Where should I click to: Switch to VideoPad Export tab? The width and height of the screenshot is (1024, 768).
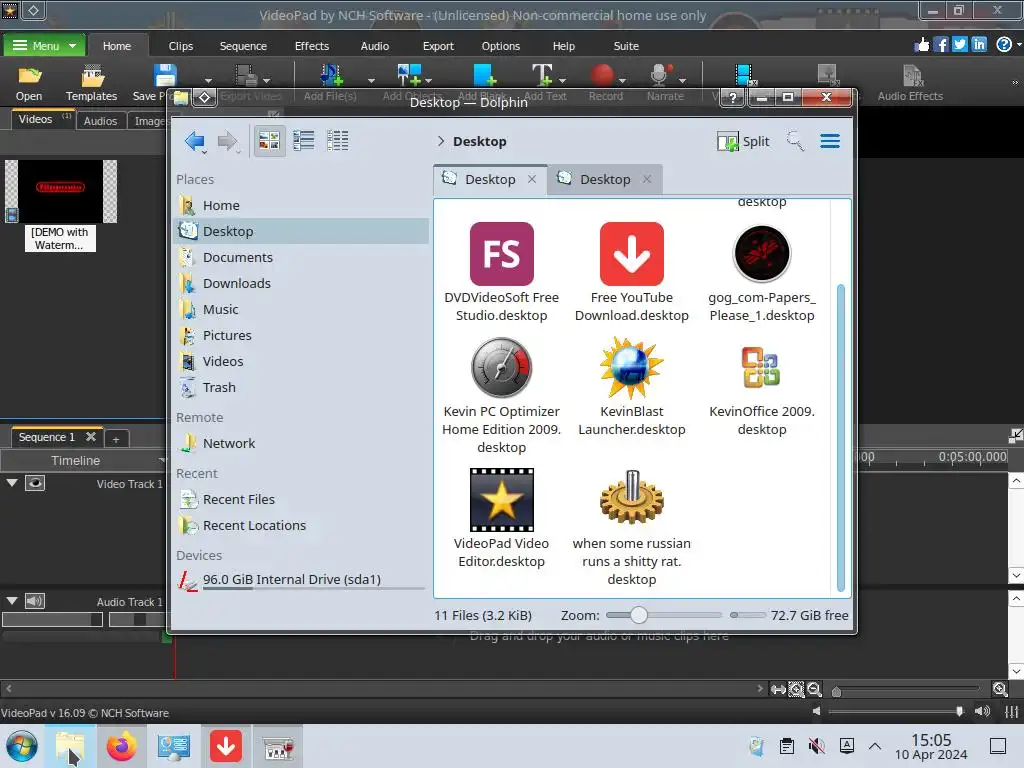tap(438, 46)
